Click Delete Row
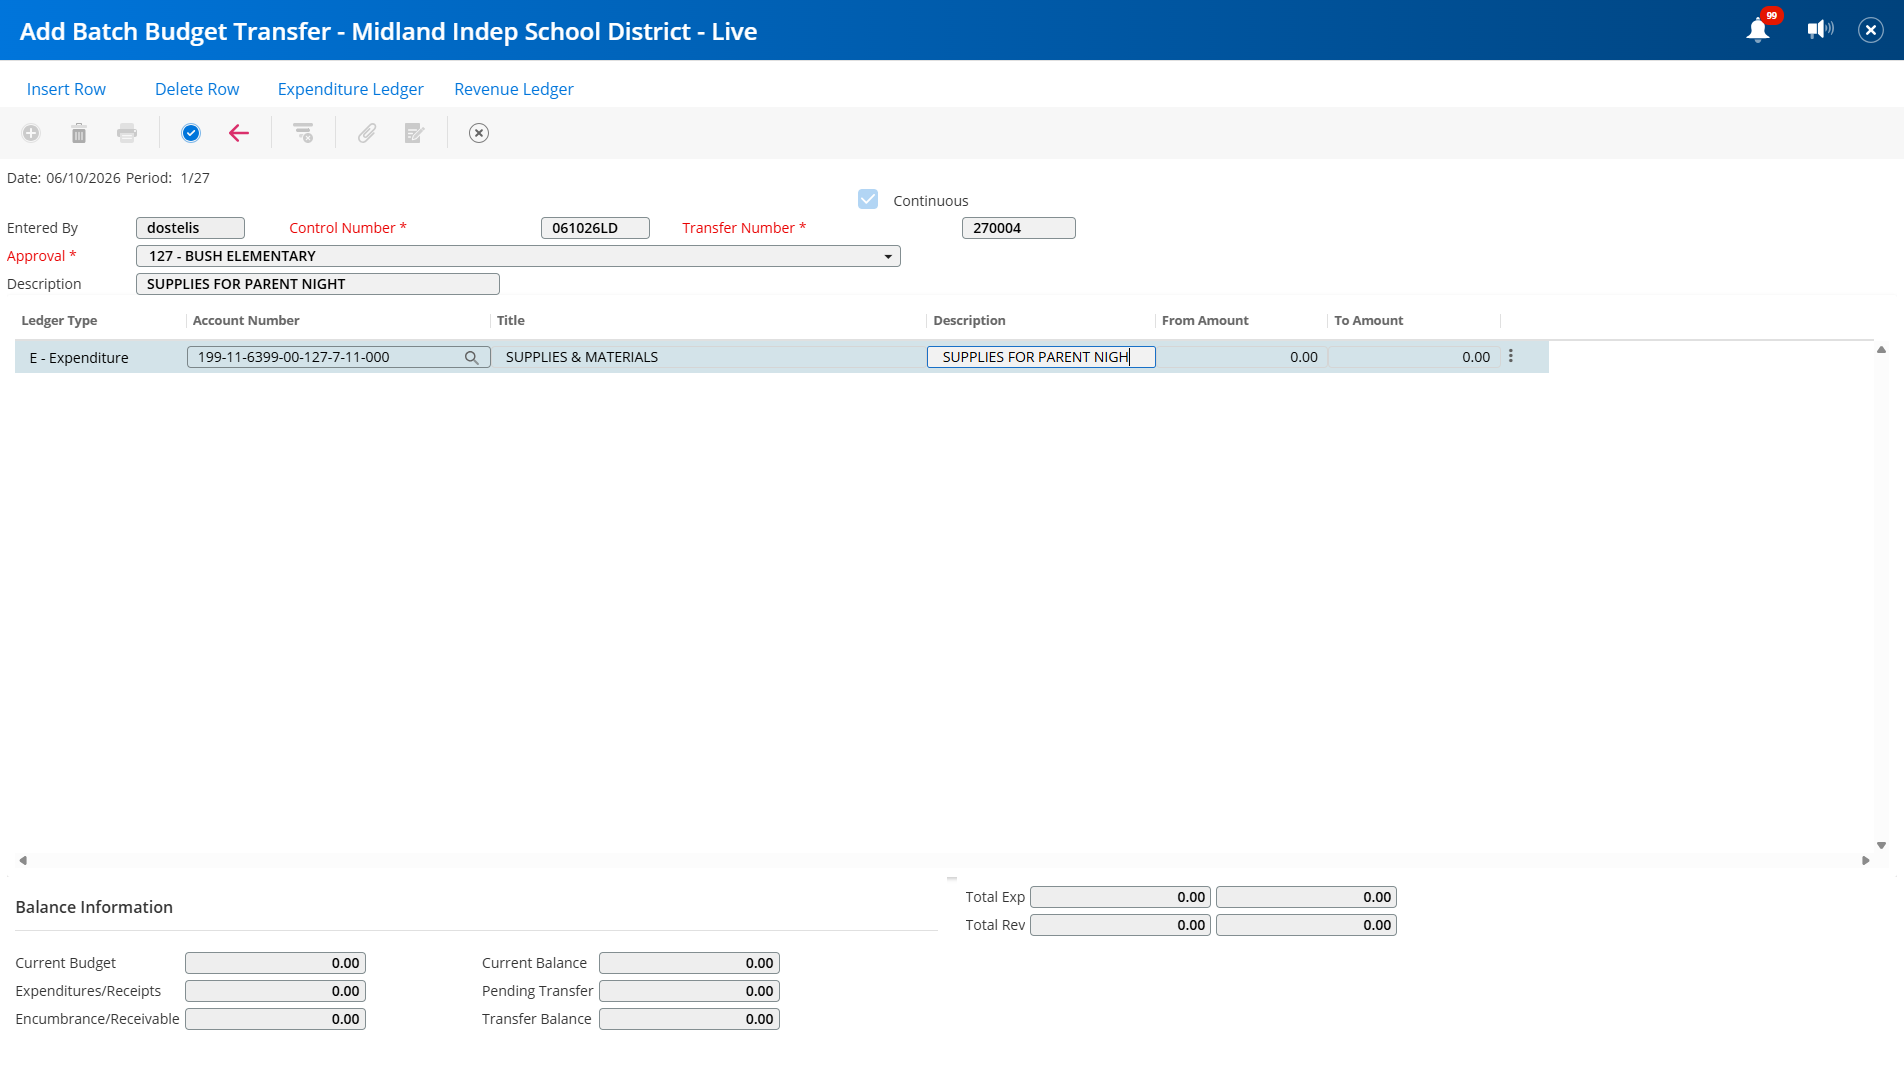This screenshot has width=1904, height=1078. 197,89
